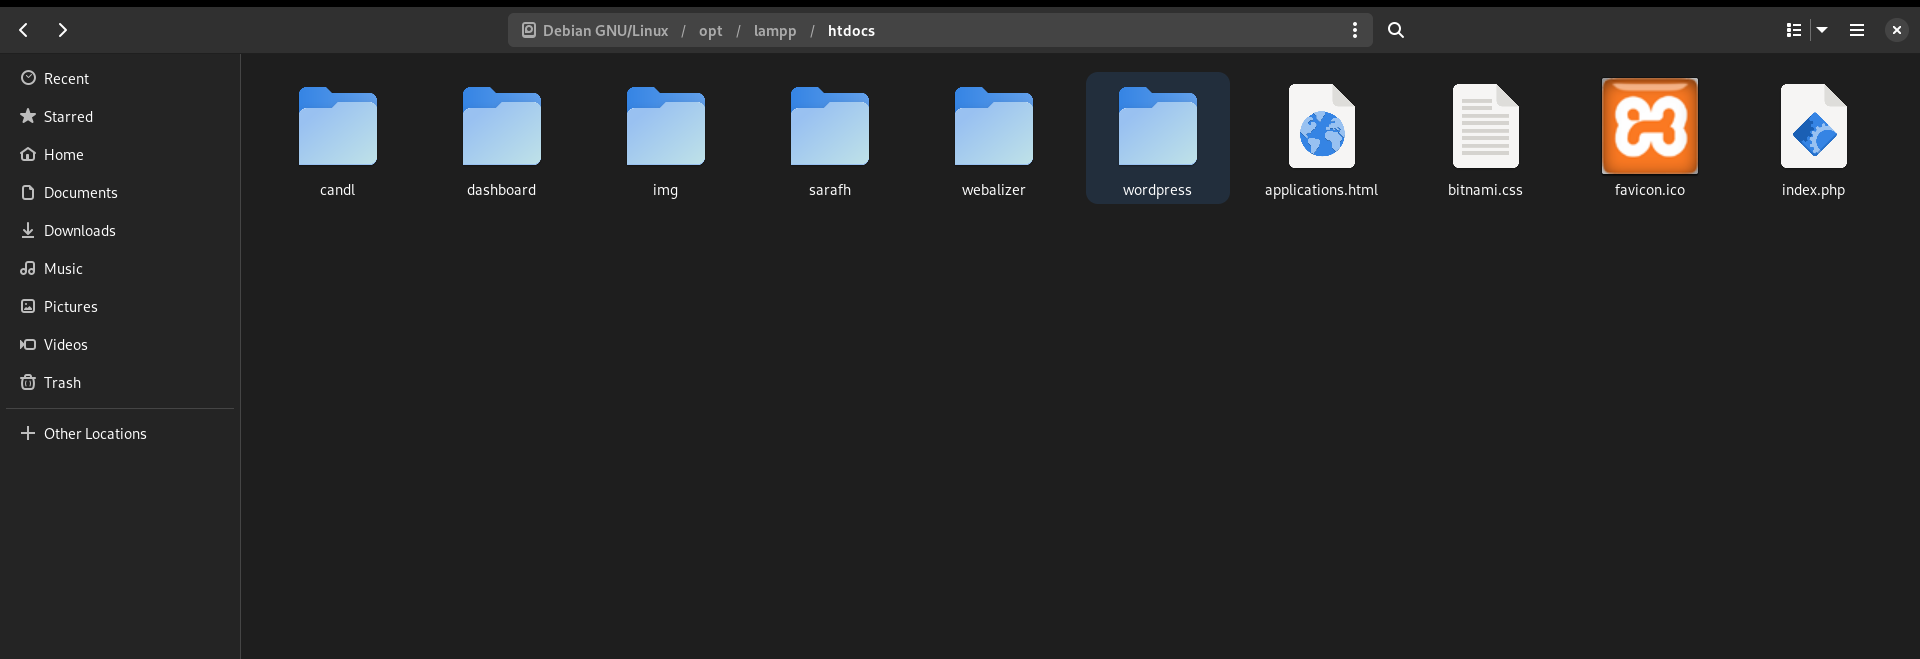1920x659 pixels.
Task: Open Videos in the sidebar
Action: click(x=120, y=344)
